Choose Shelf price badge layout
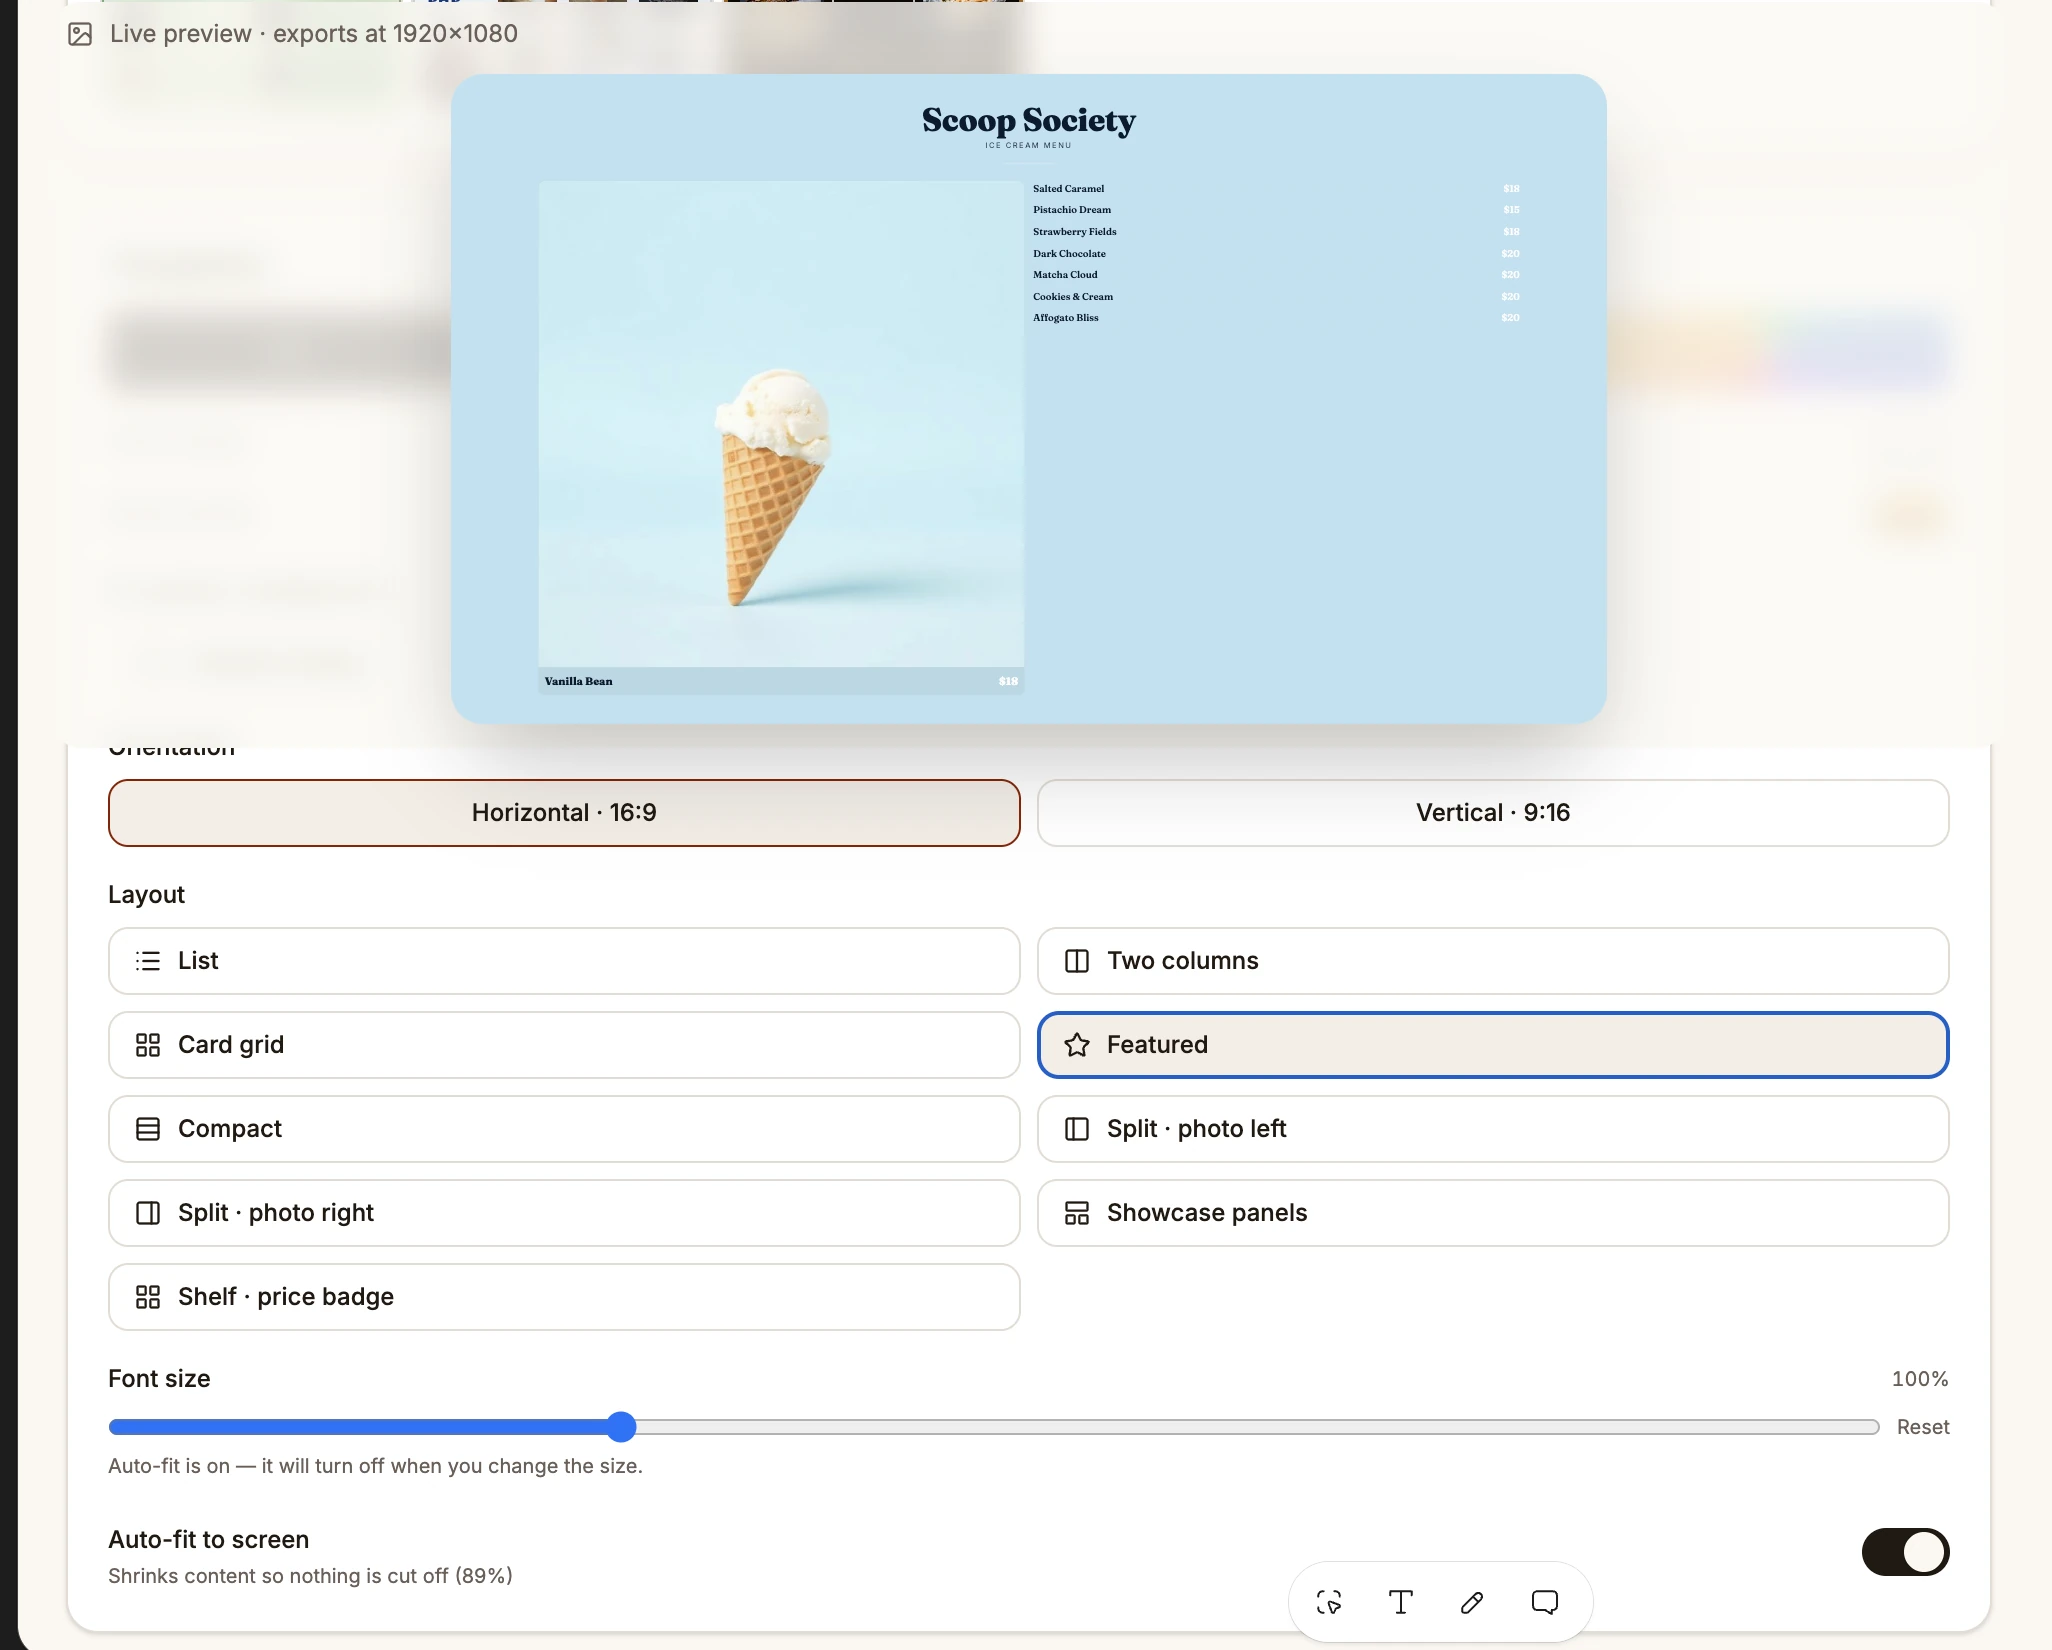 point(564,1296)
